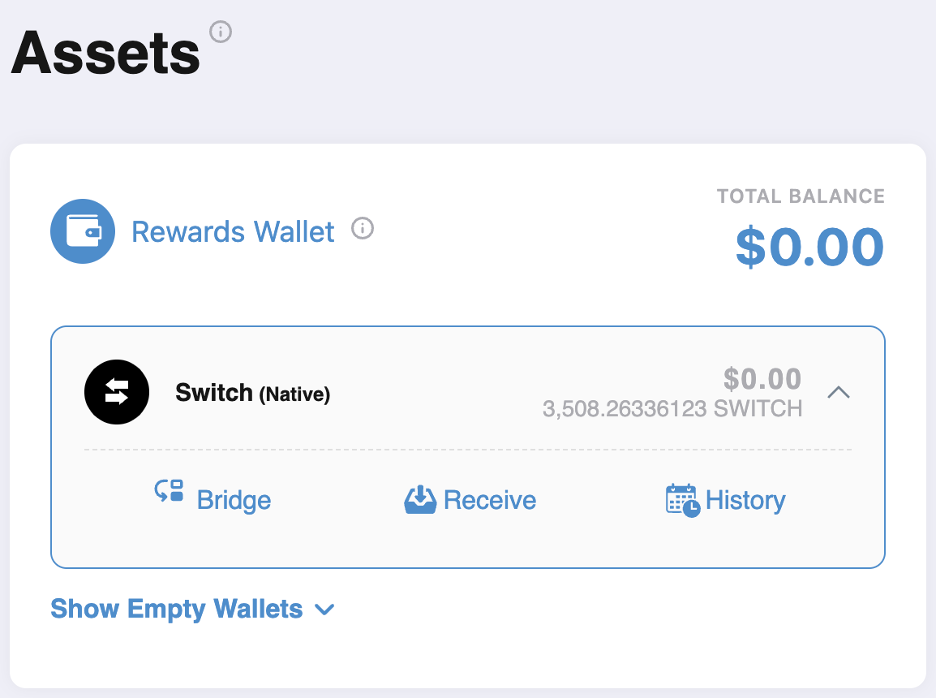Click the Assets page heading
This screenshot has width=936, height=698.
(106, 52)
